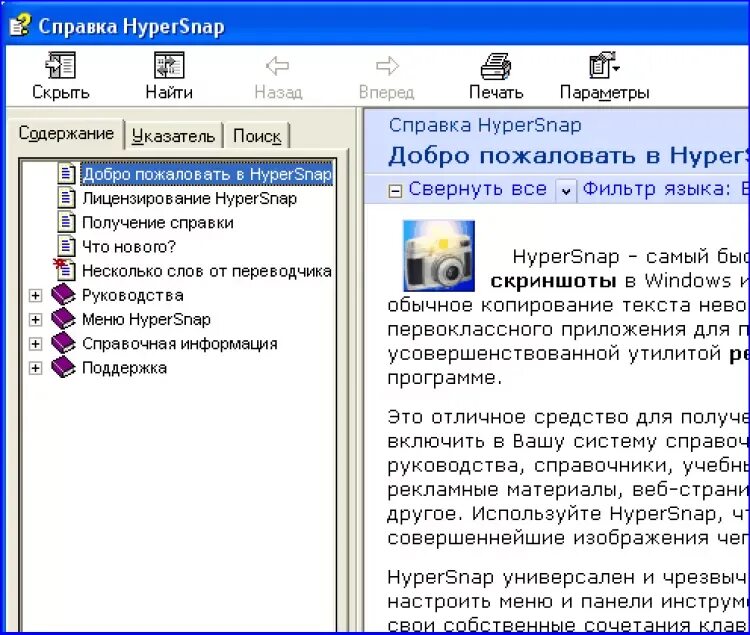Click the Скрыть (Hide) toolbar icon
This screenshot has height=635, width=750.
[x=61, y=66]
